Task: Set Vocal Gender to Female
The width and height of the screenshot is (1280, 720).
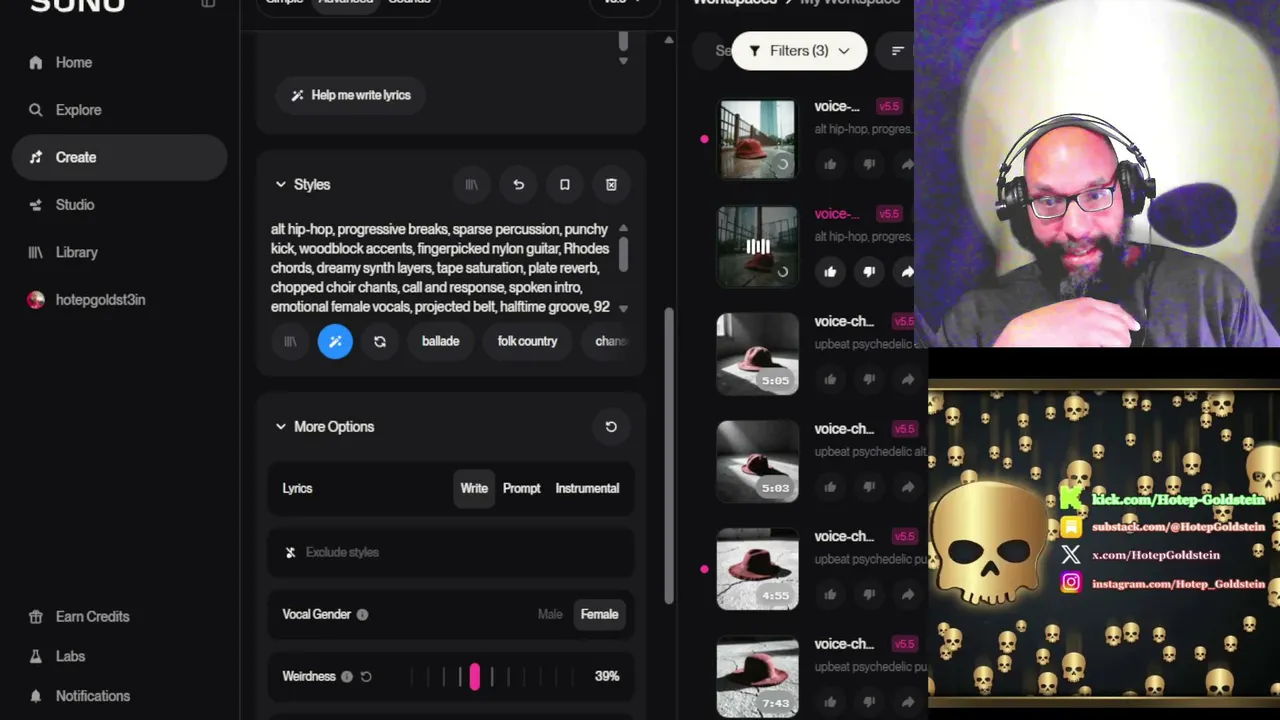Action: click(x=599, y=614)
